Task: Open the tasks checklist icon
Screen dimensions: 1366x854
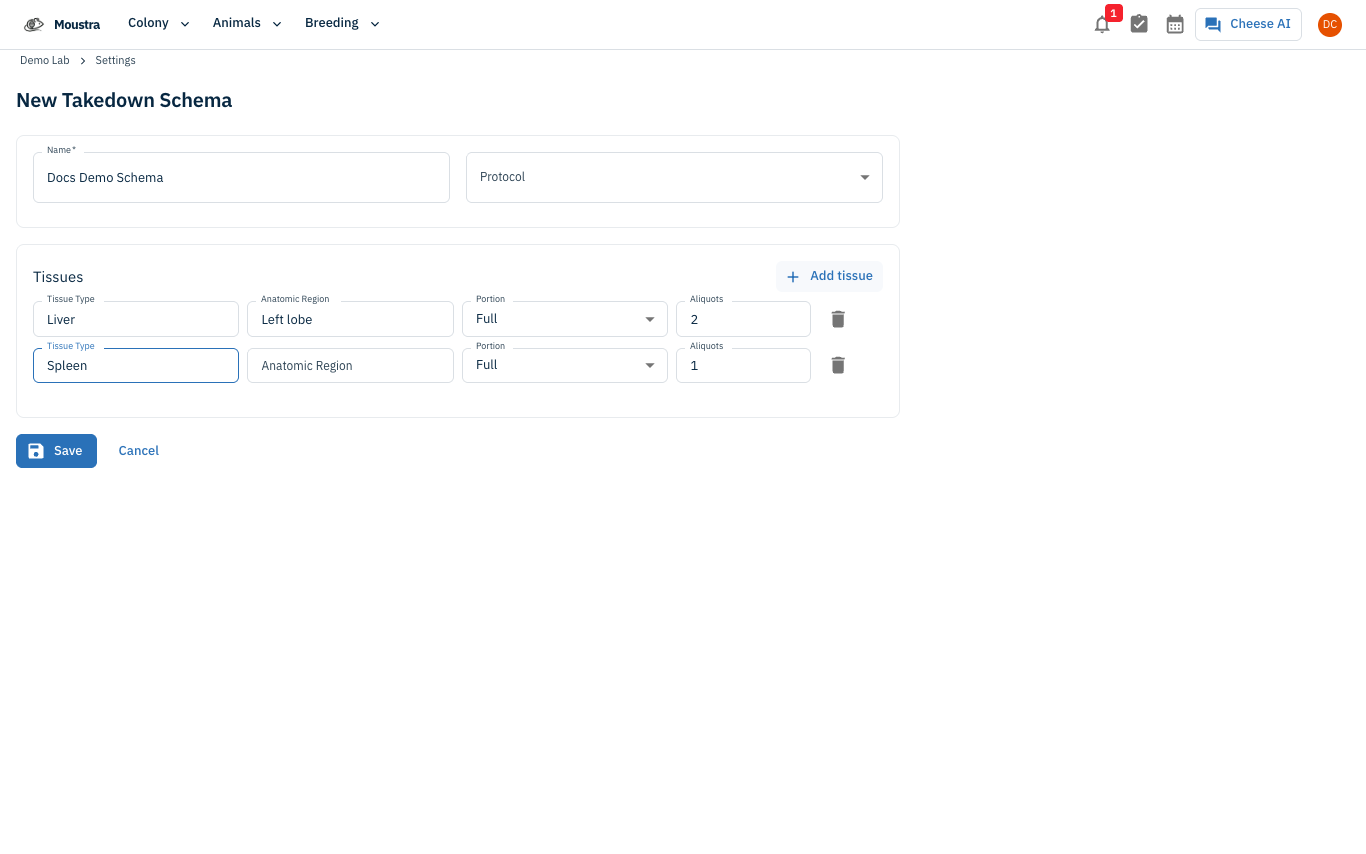Action: point(1139,24)
